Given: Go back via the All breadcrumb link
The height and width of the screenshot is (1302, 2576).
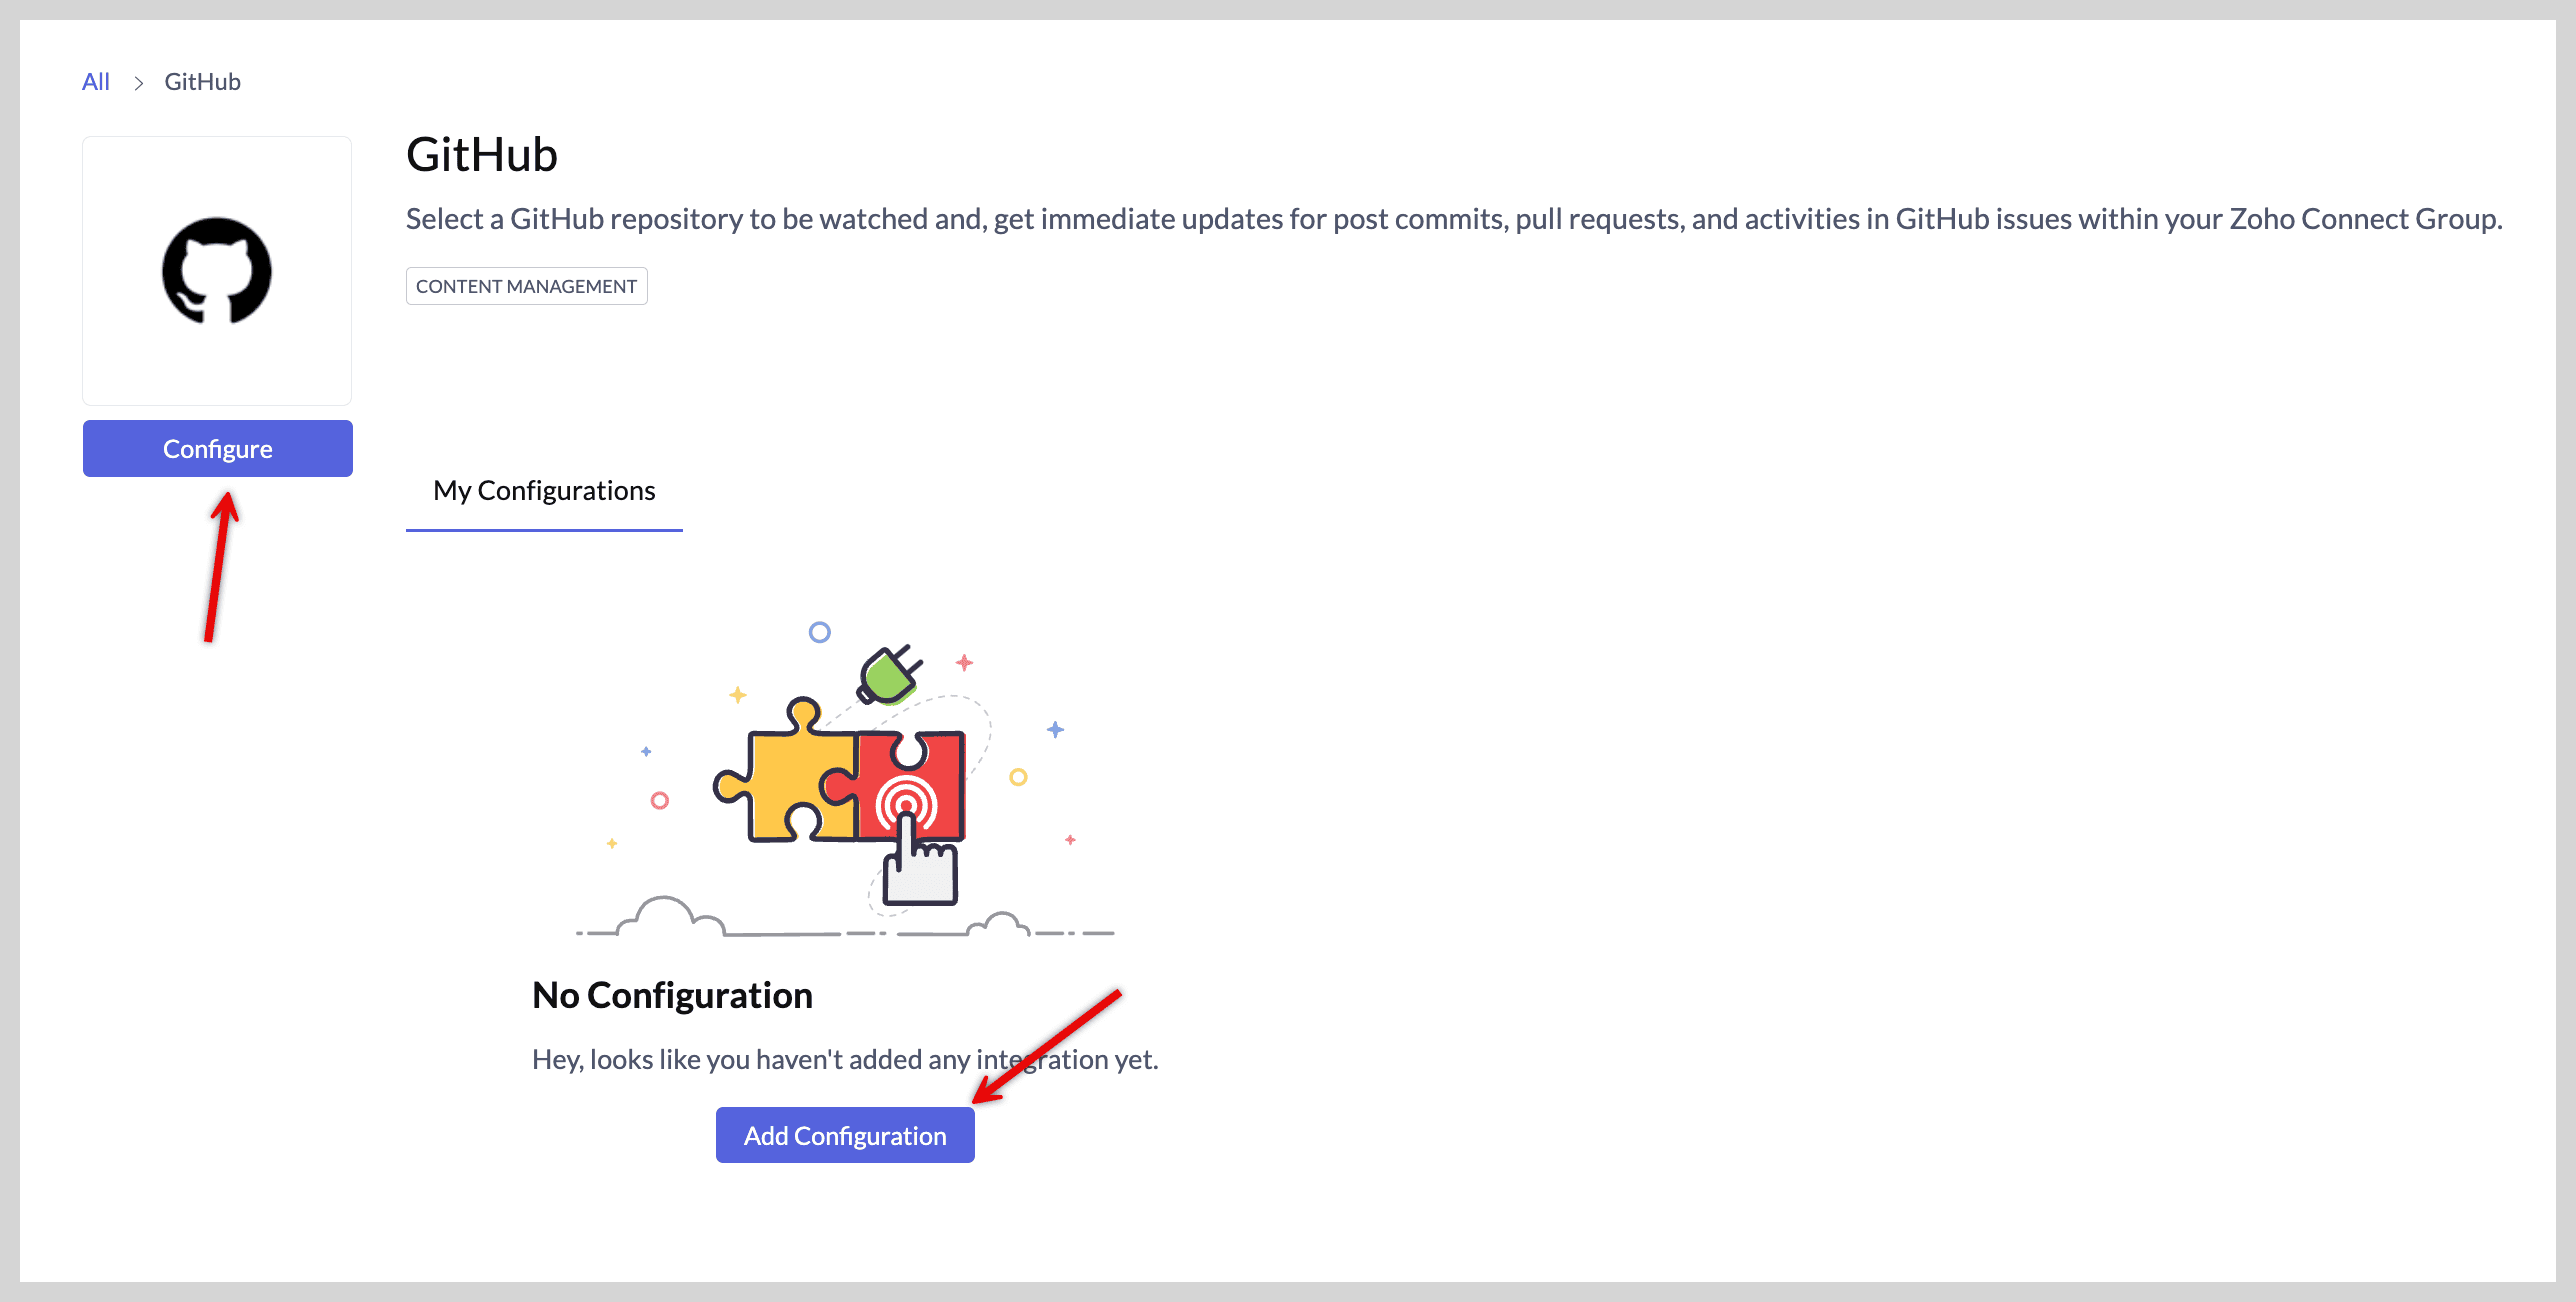Looking at the screenshot, I should point(96,82).
